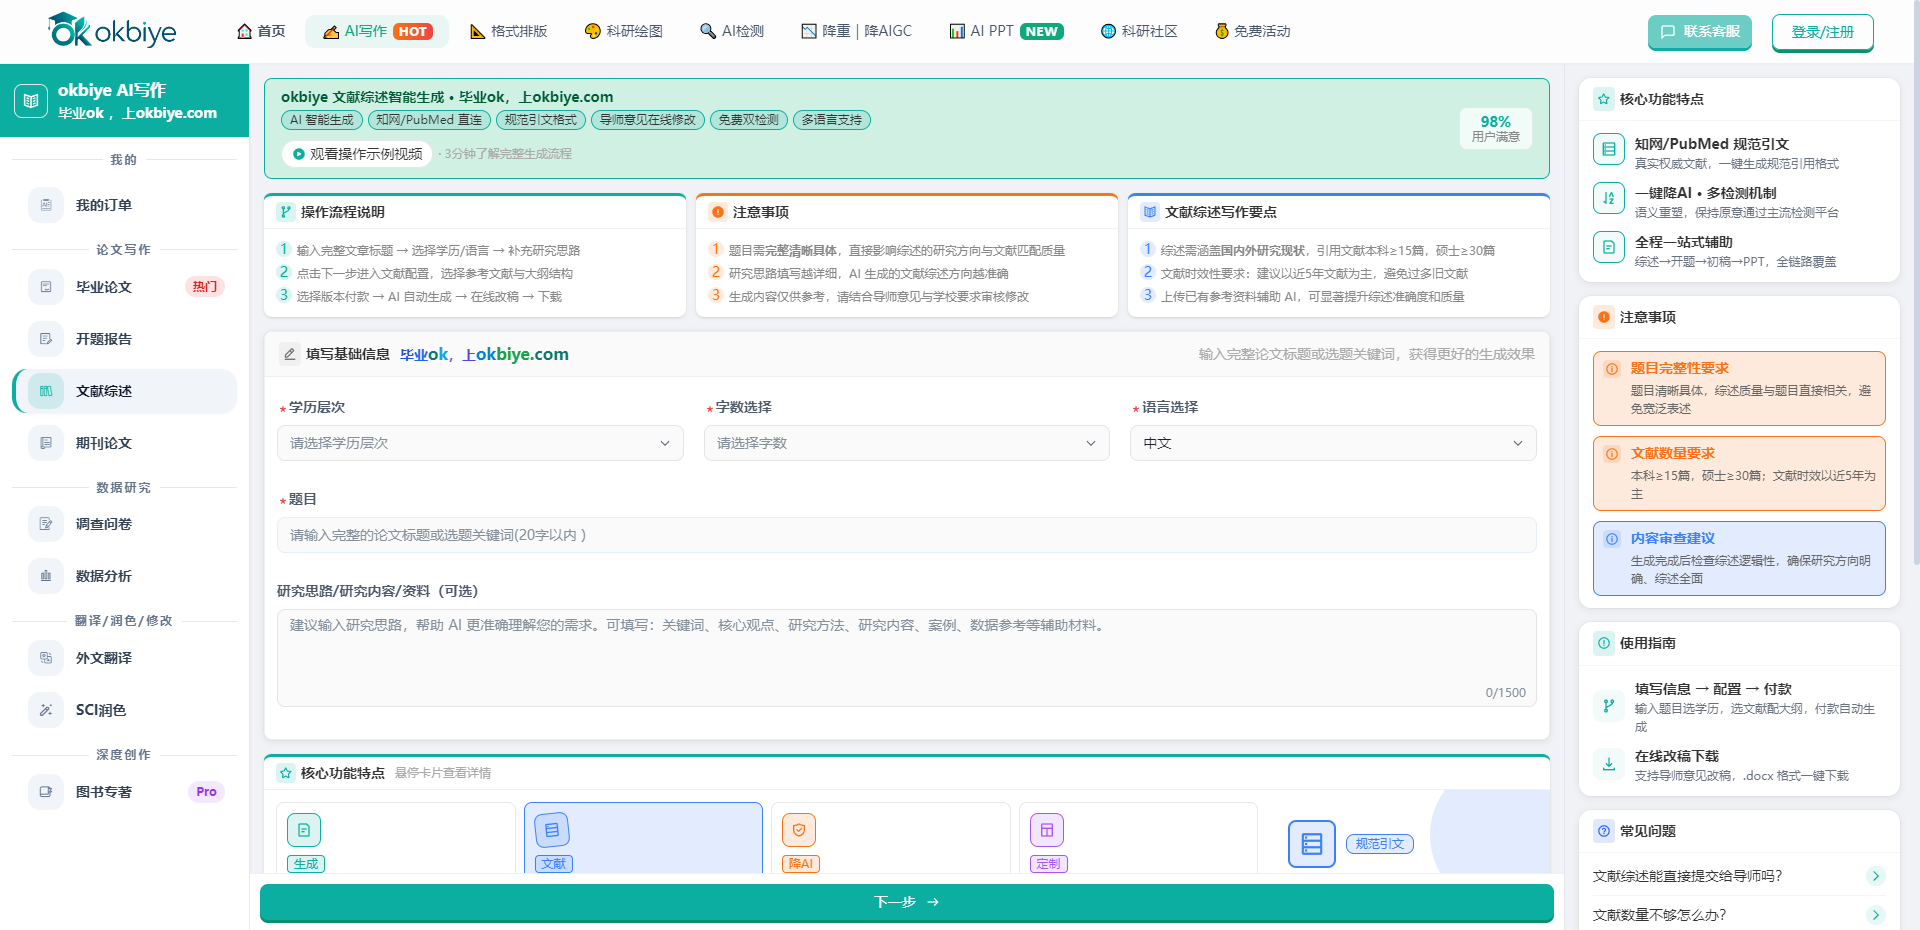This screenshot has height=930, width=1920.
Task: Click the 题目完整性要求 notice card
Action: [x=1739, y=389]
